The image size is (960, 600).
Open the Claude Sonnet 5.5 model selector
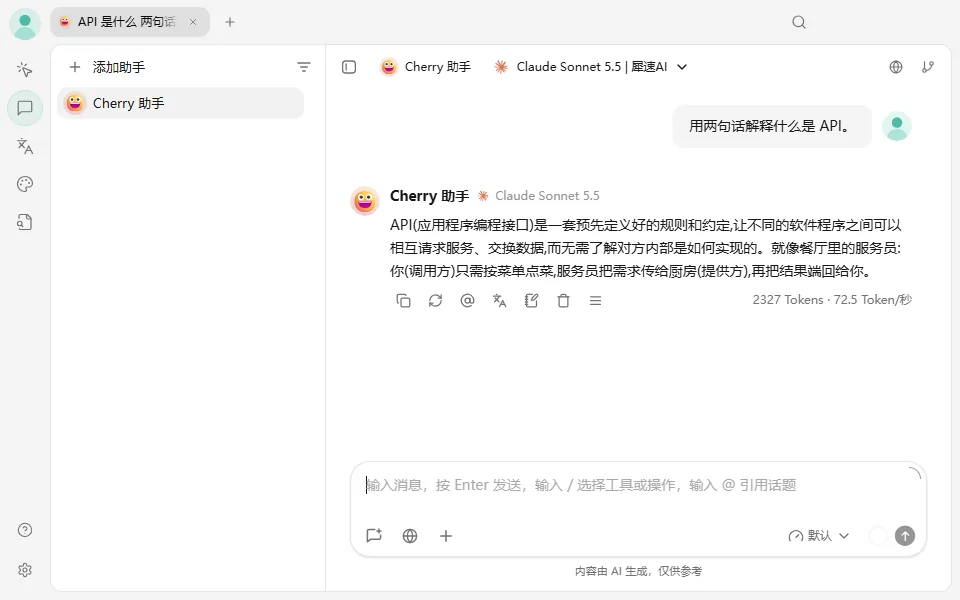tap(591, 67)
